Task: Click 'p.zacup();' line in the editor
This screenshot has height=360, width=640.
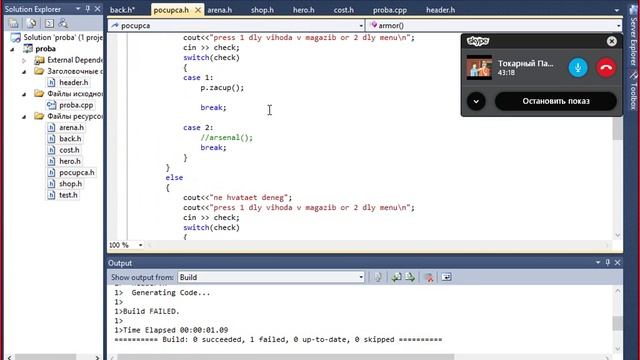Action: point(222,88)
